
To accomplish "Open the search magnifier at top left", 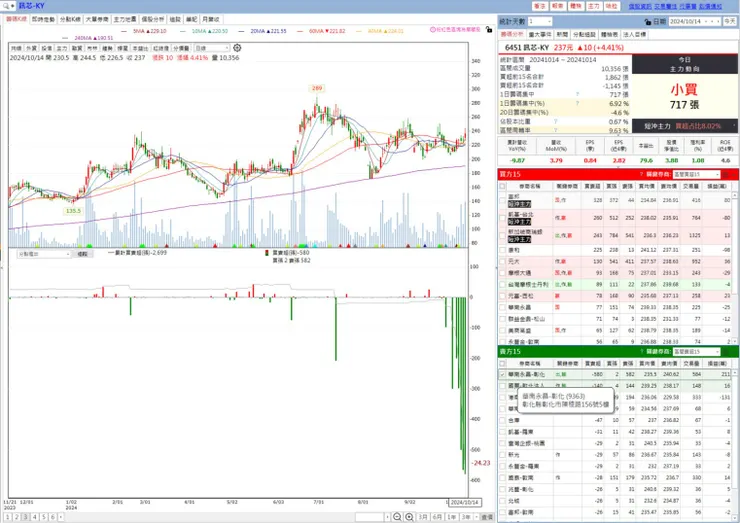I will point(7,6).
